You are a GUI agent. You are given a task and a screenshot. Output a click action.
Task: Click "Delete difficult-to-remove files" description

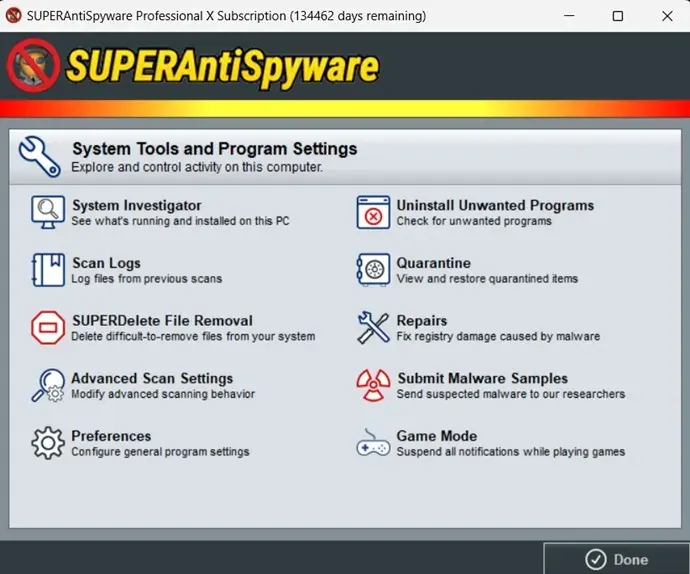(x=193, y=336)
